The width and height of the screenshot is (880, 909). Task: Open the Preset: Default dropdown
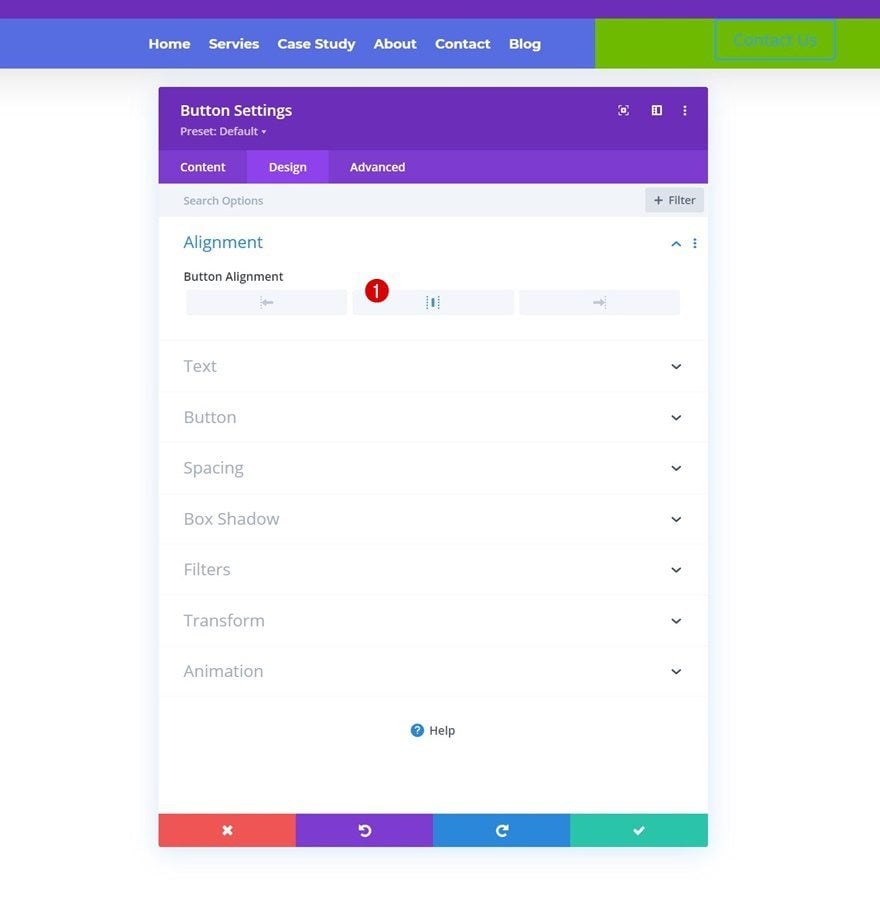pyautogui.click(x=223, y=132)
